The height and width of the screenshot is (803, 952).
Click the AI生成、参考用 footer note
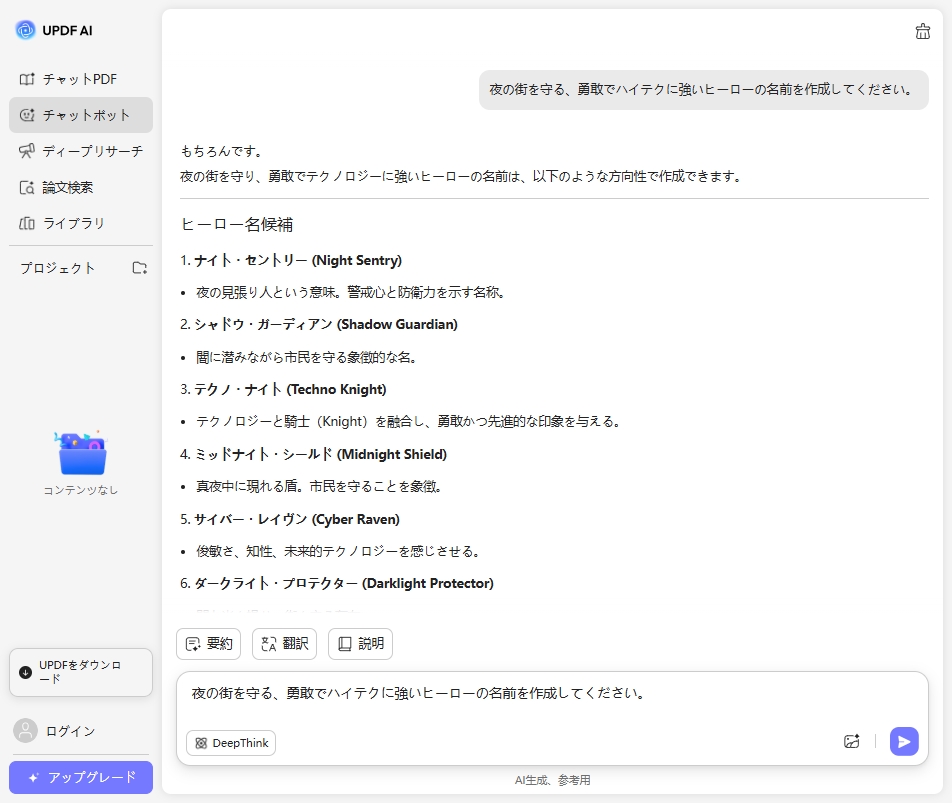point(552,781)
